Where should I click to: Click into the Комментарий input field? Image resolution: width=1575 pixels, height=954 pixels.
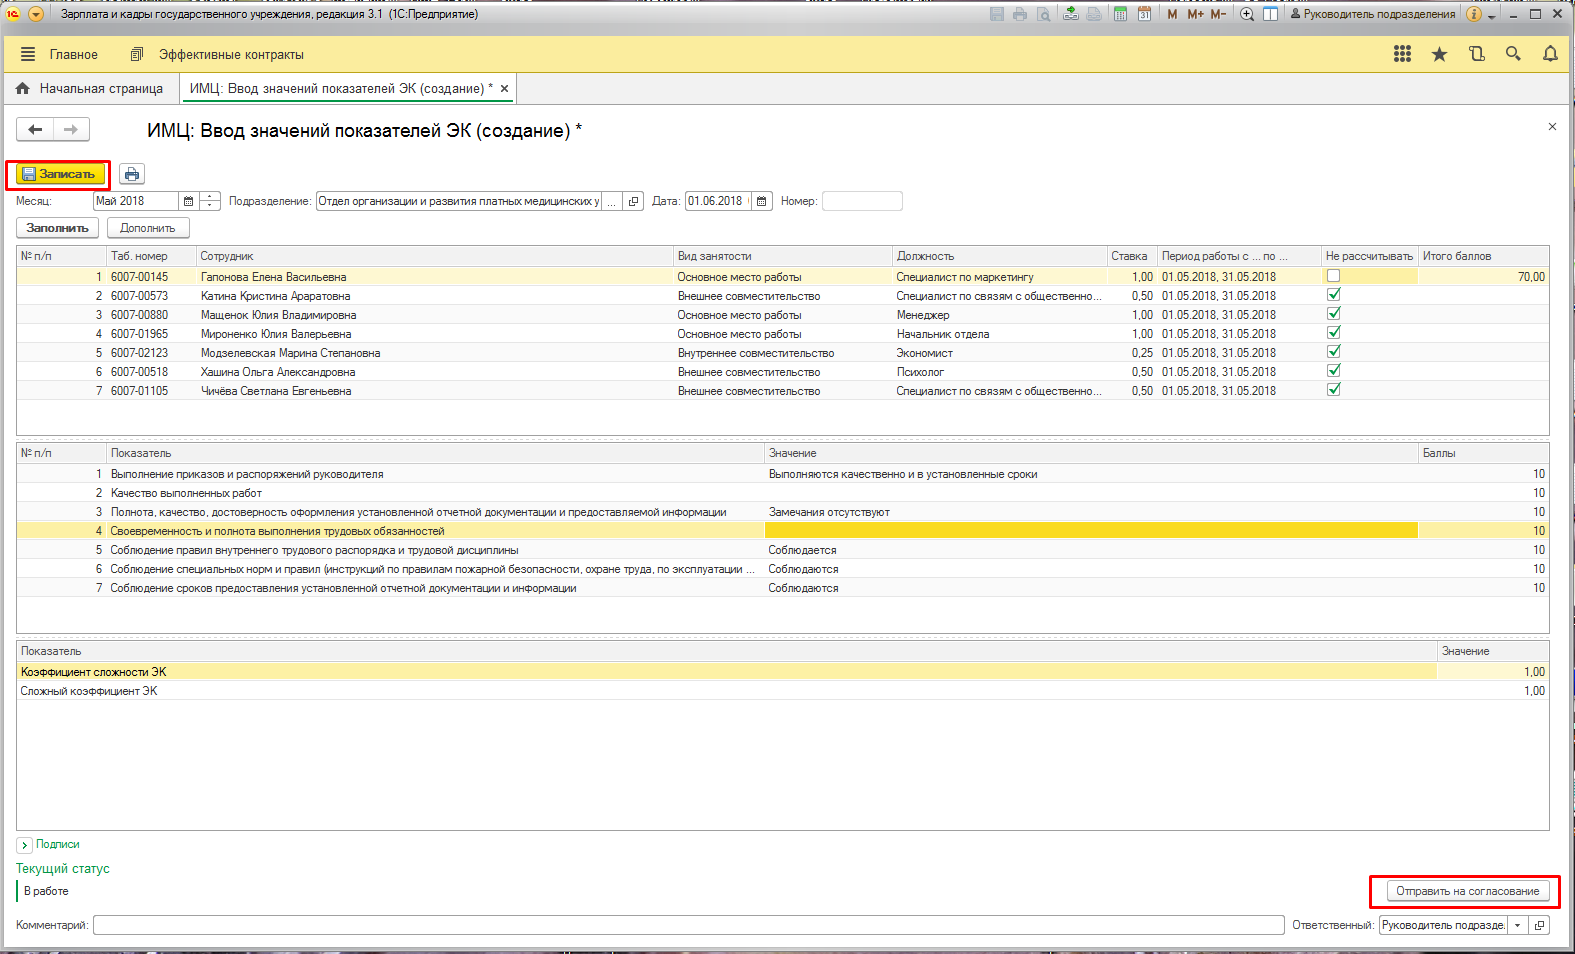[x=688, y=925]
